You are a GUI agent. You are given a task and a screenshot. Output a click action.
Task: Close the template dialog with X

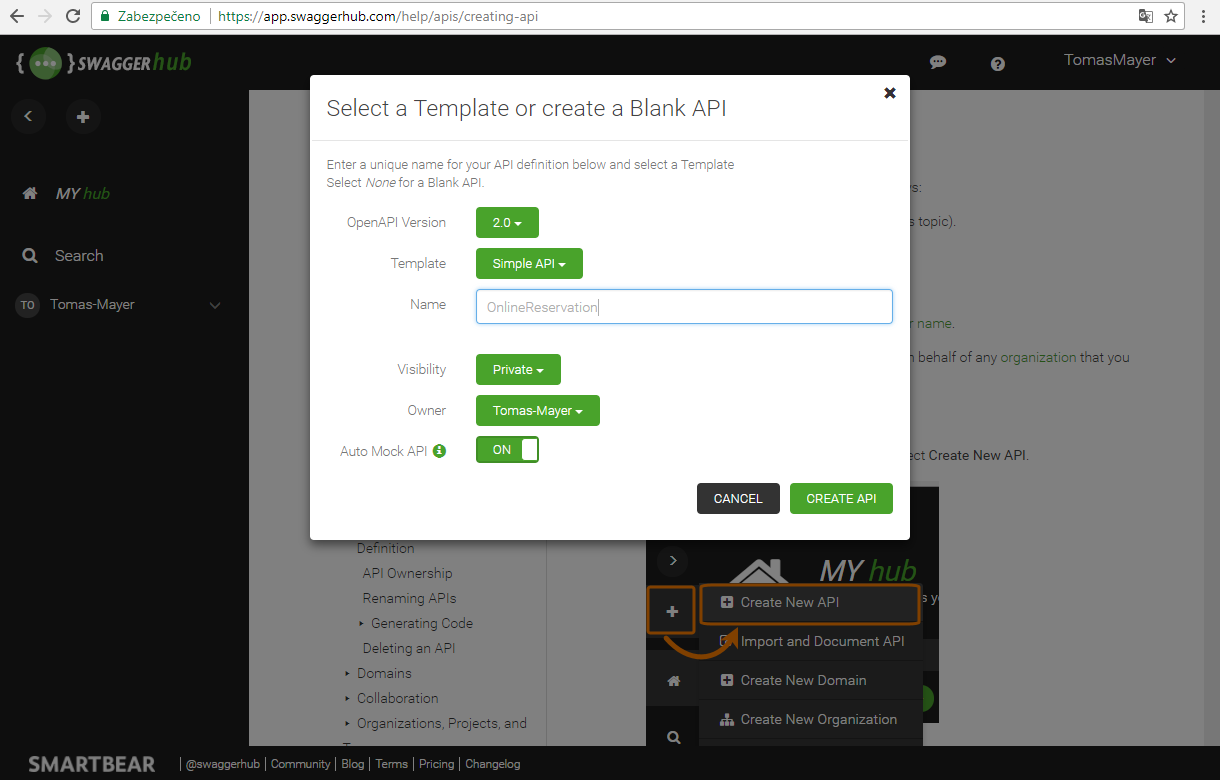[889, 93]
